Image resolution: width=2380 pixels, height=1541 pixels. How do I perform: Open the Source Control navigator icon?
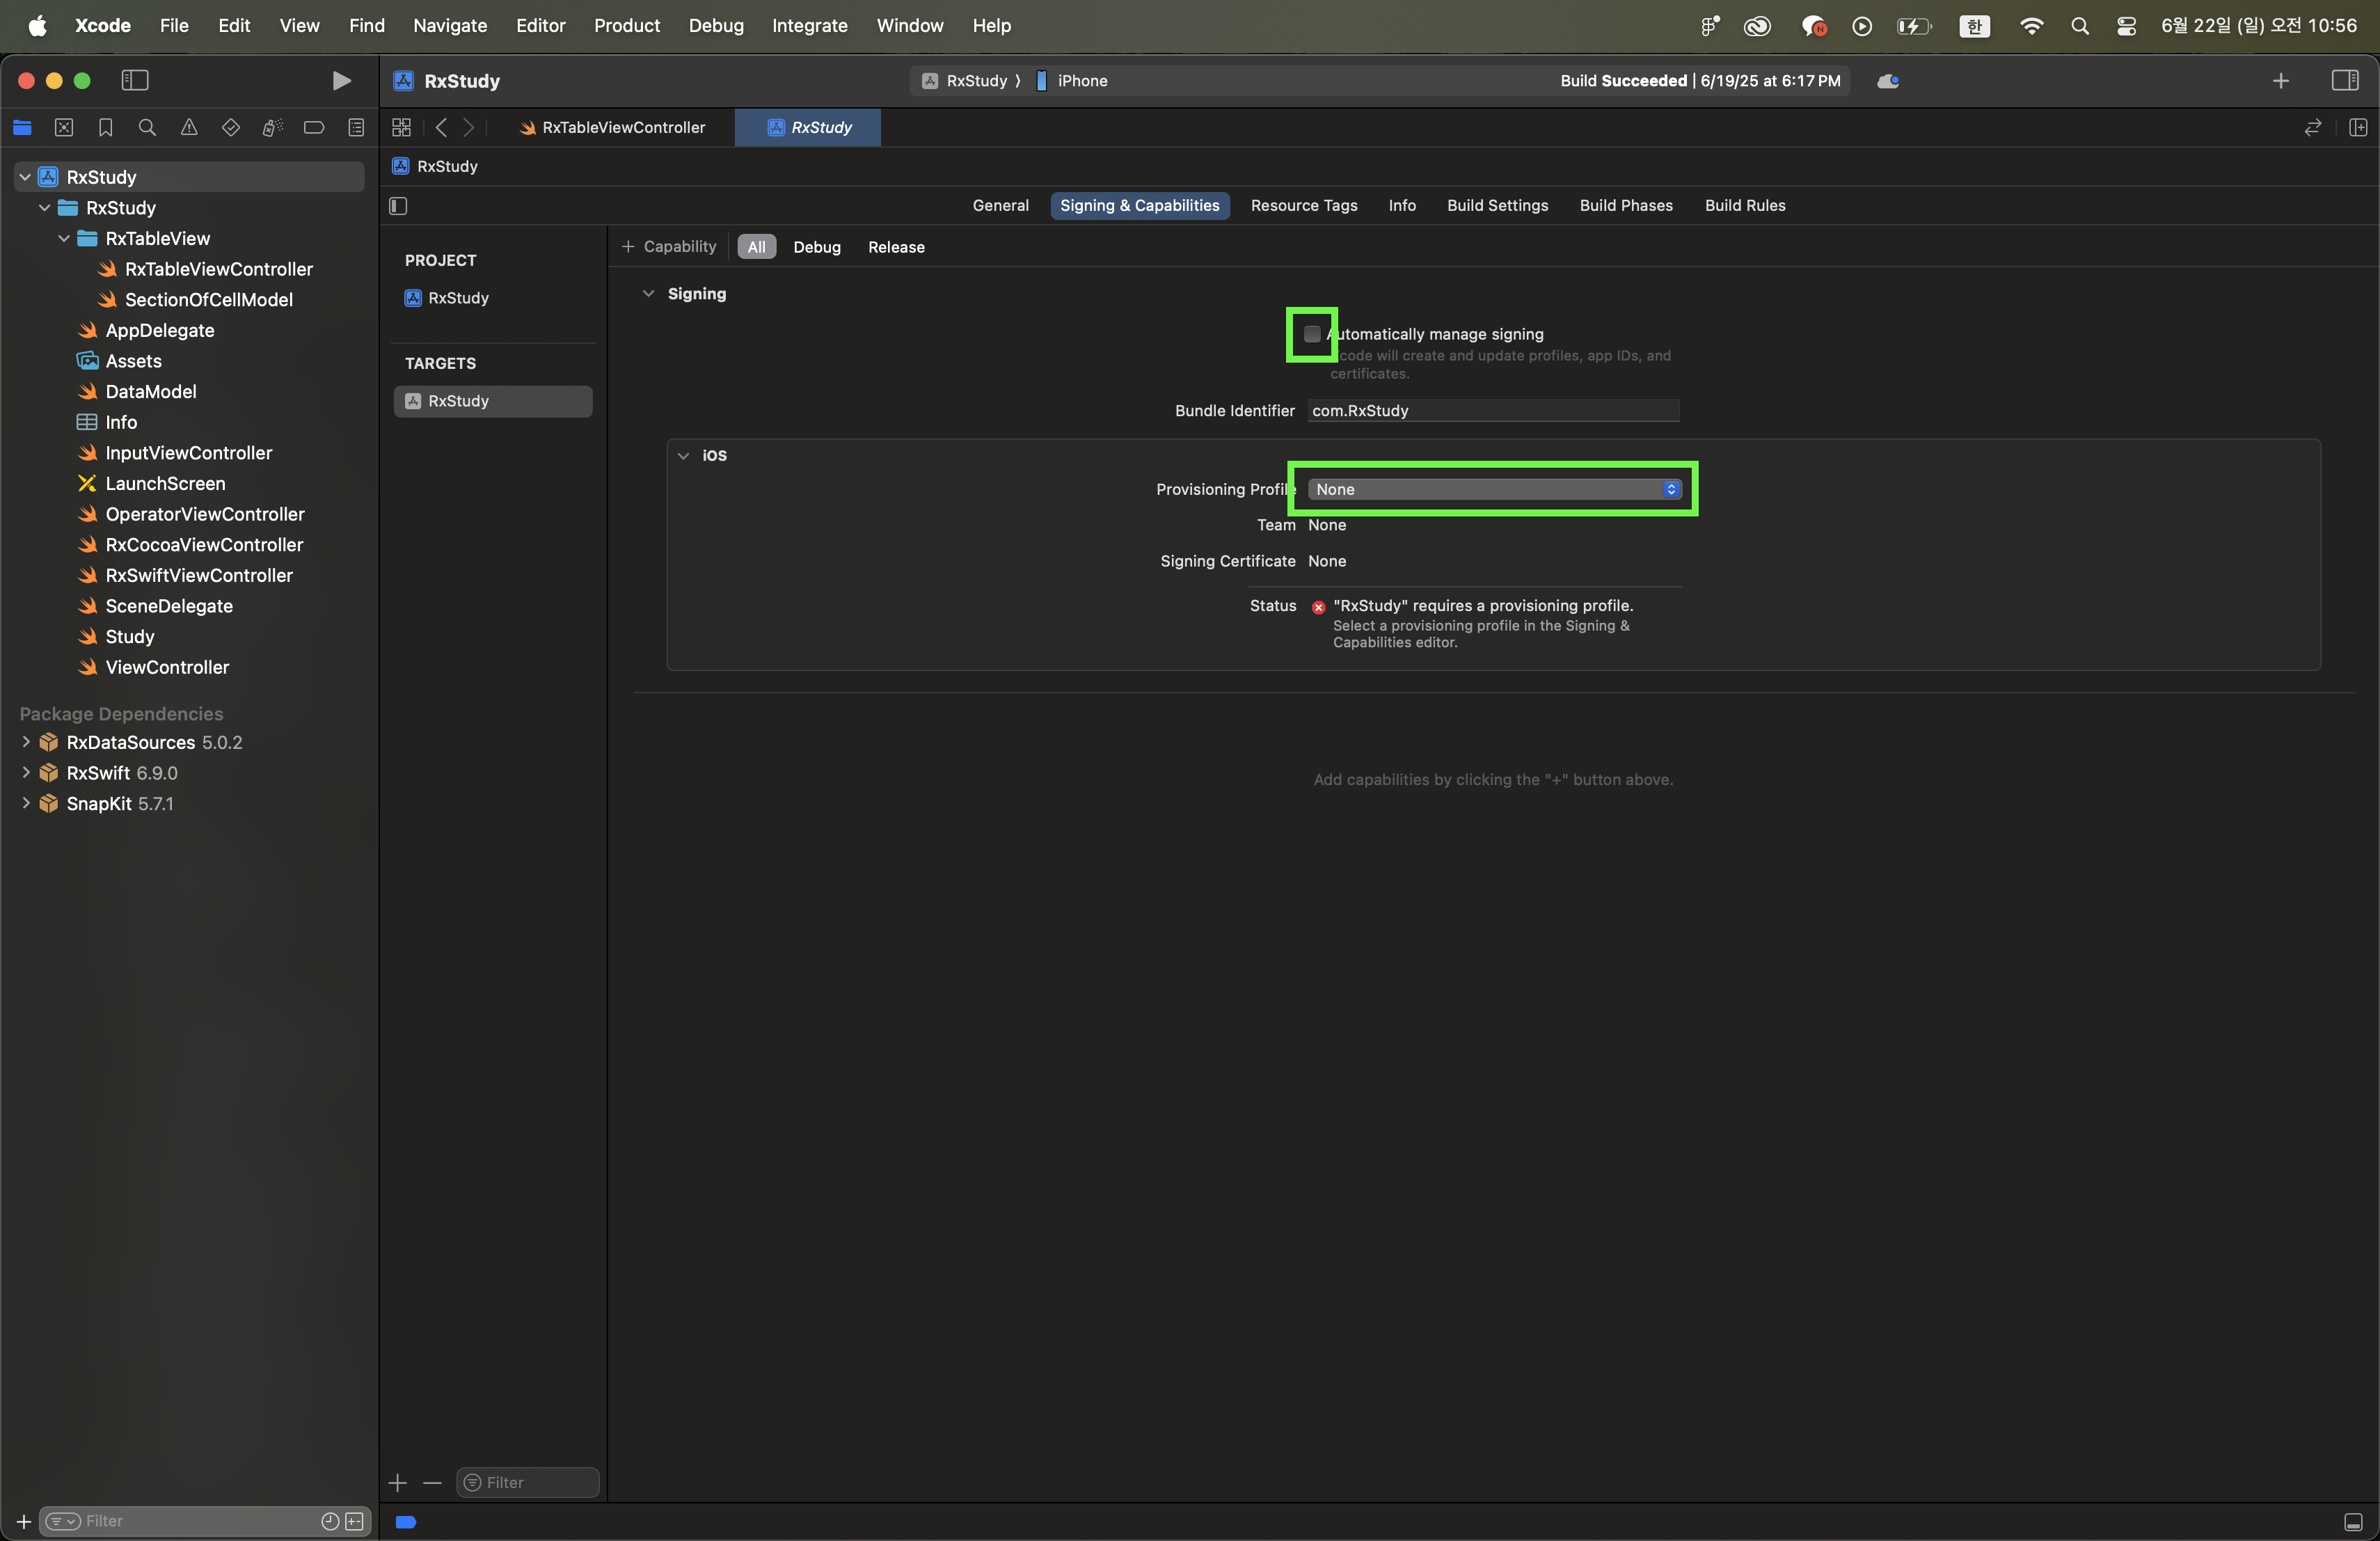tap(64, 127)
